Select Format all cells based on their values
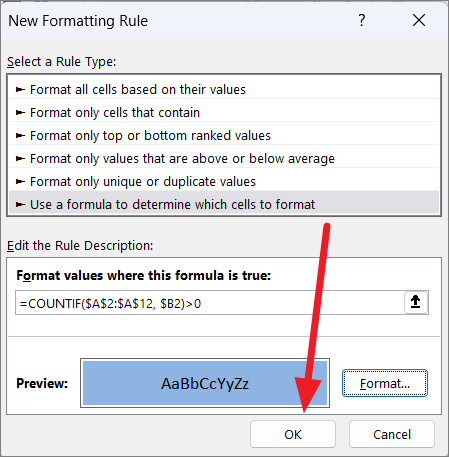Screen dimensions: 449x457 click(224, 89)
